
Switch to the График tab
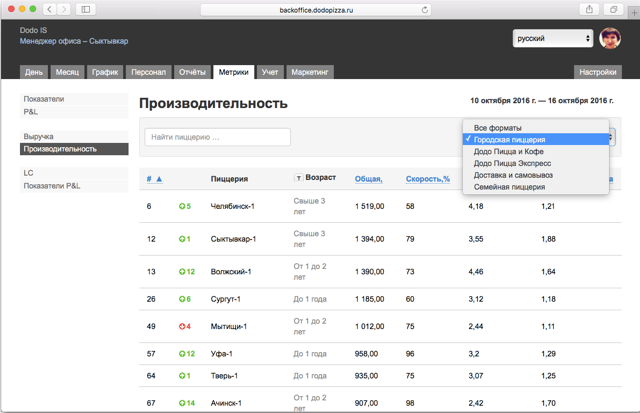(105, 72)
